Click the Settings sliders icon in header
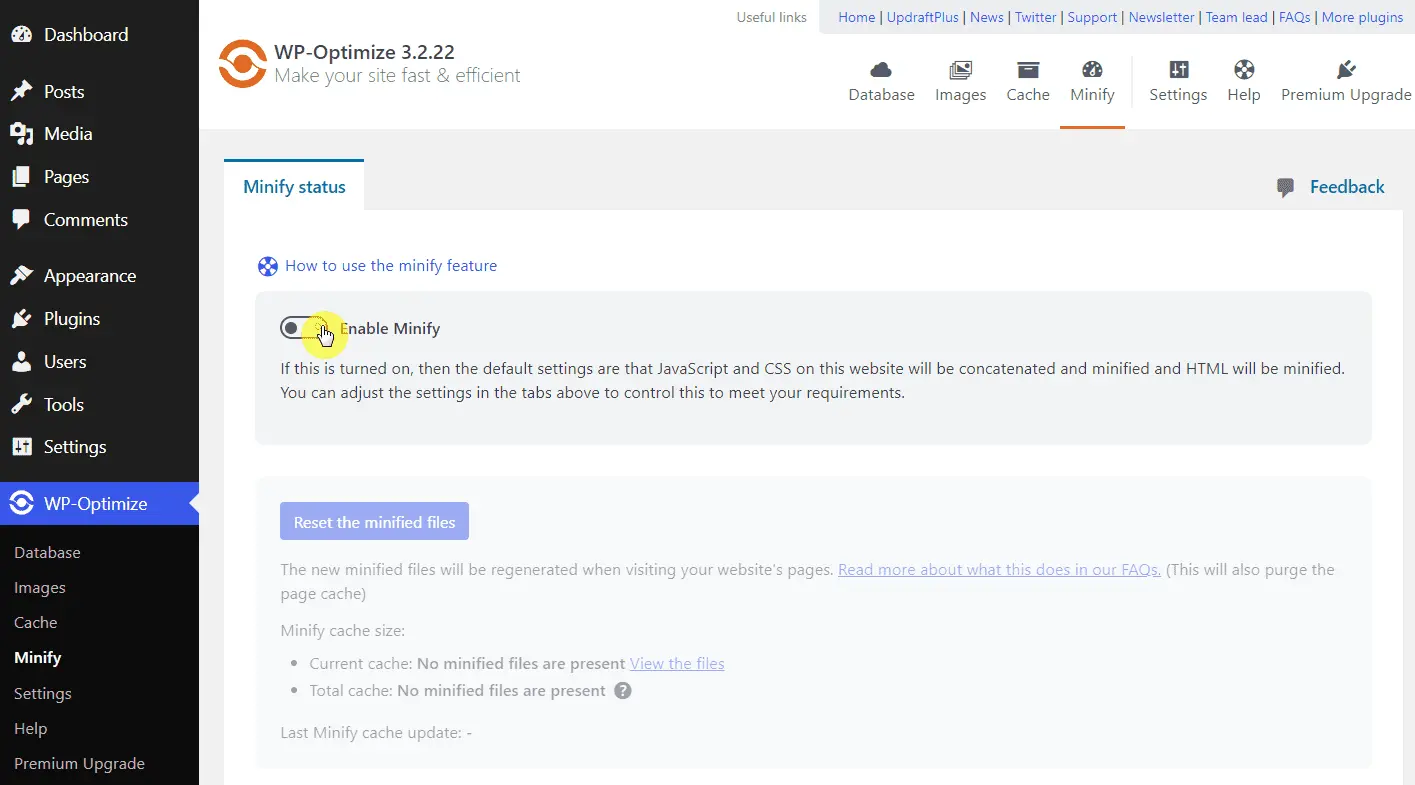Image resolution: width=1415 pixels, height=785 pixels. pos(1179,69)
